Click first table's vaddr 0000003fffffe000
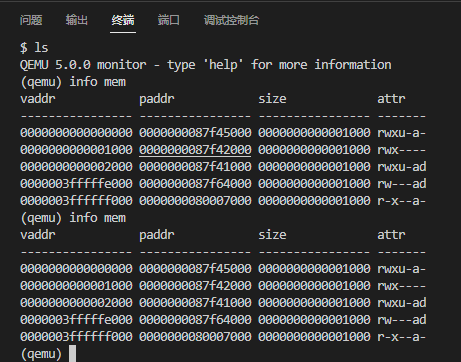The image size is (461, 362). (76, 184)
